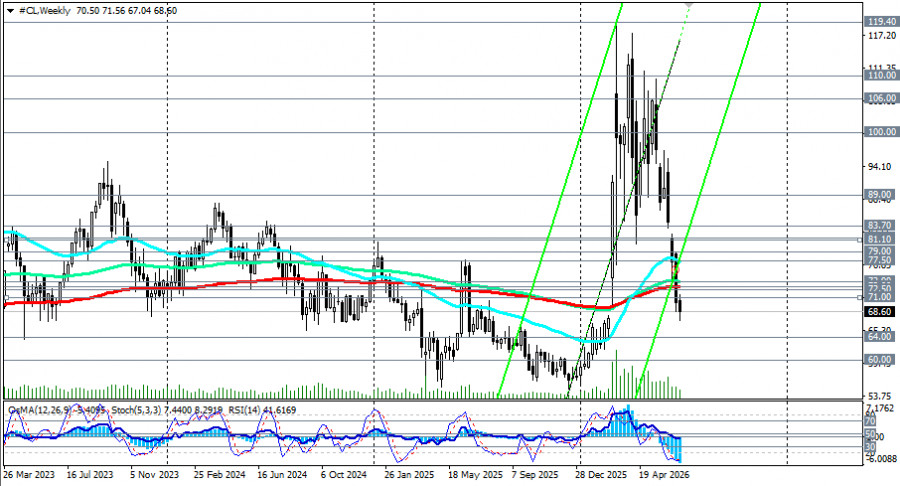Select the 64.00 support level label
The width and height of the screenshot is (900, 486).
tap(880, 337)
